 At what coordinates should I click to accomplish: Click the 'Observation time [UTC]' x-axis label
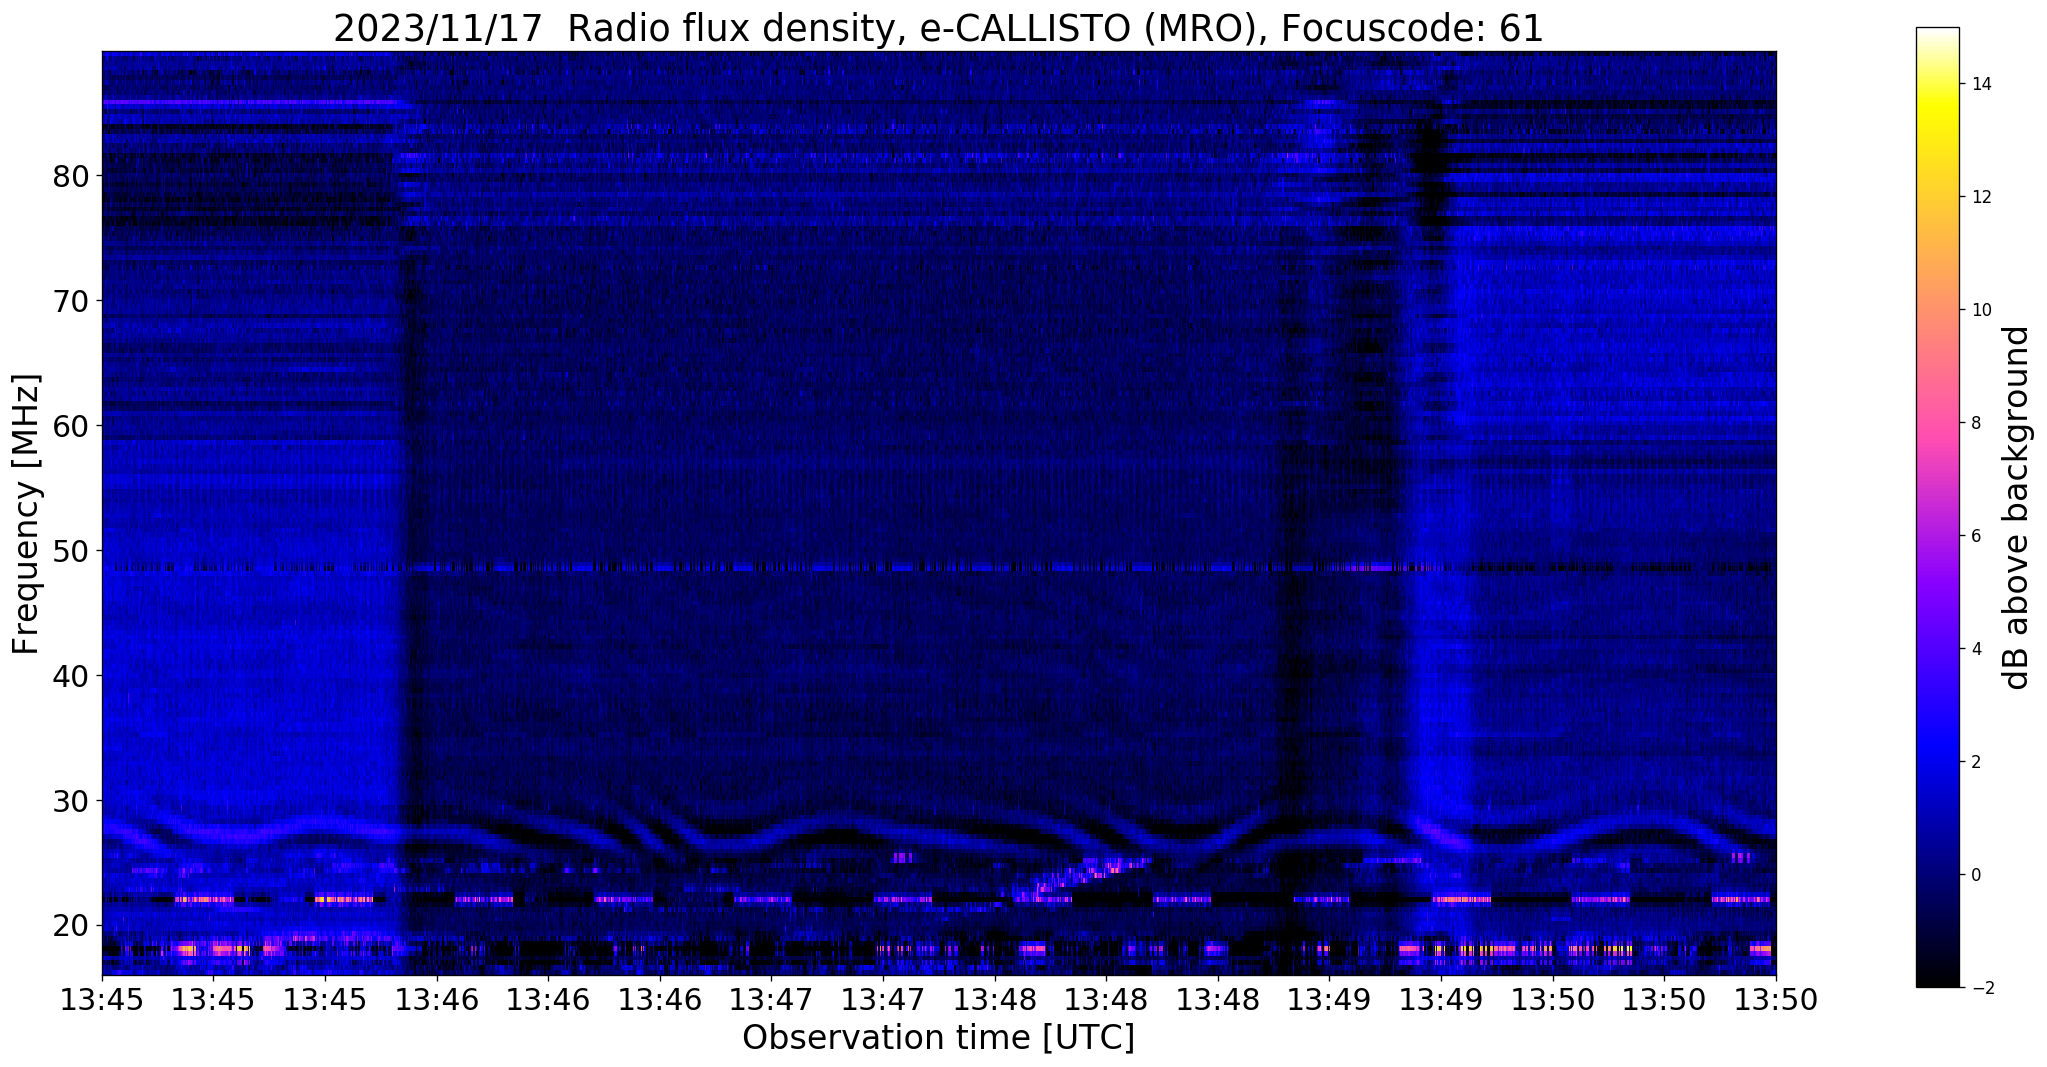click(938, 1038)
